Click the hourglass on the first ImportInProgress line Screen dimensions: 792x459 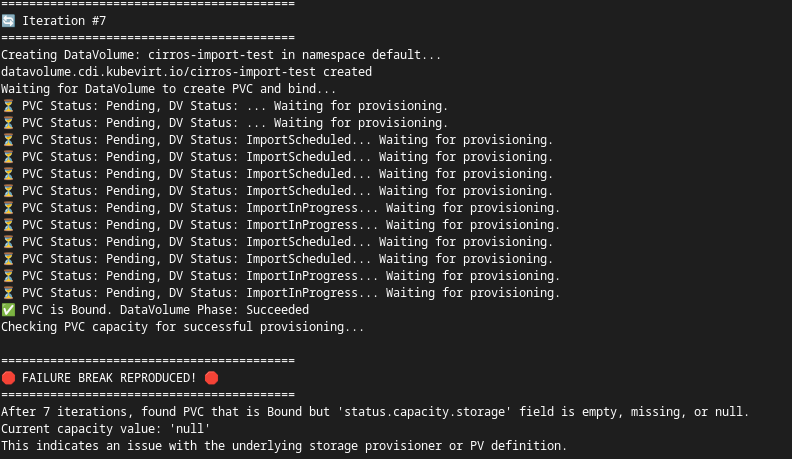(8, 208)
